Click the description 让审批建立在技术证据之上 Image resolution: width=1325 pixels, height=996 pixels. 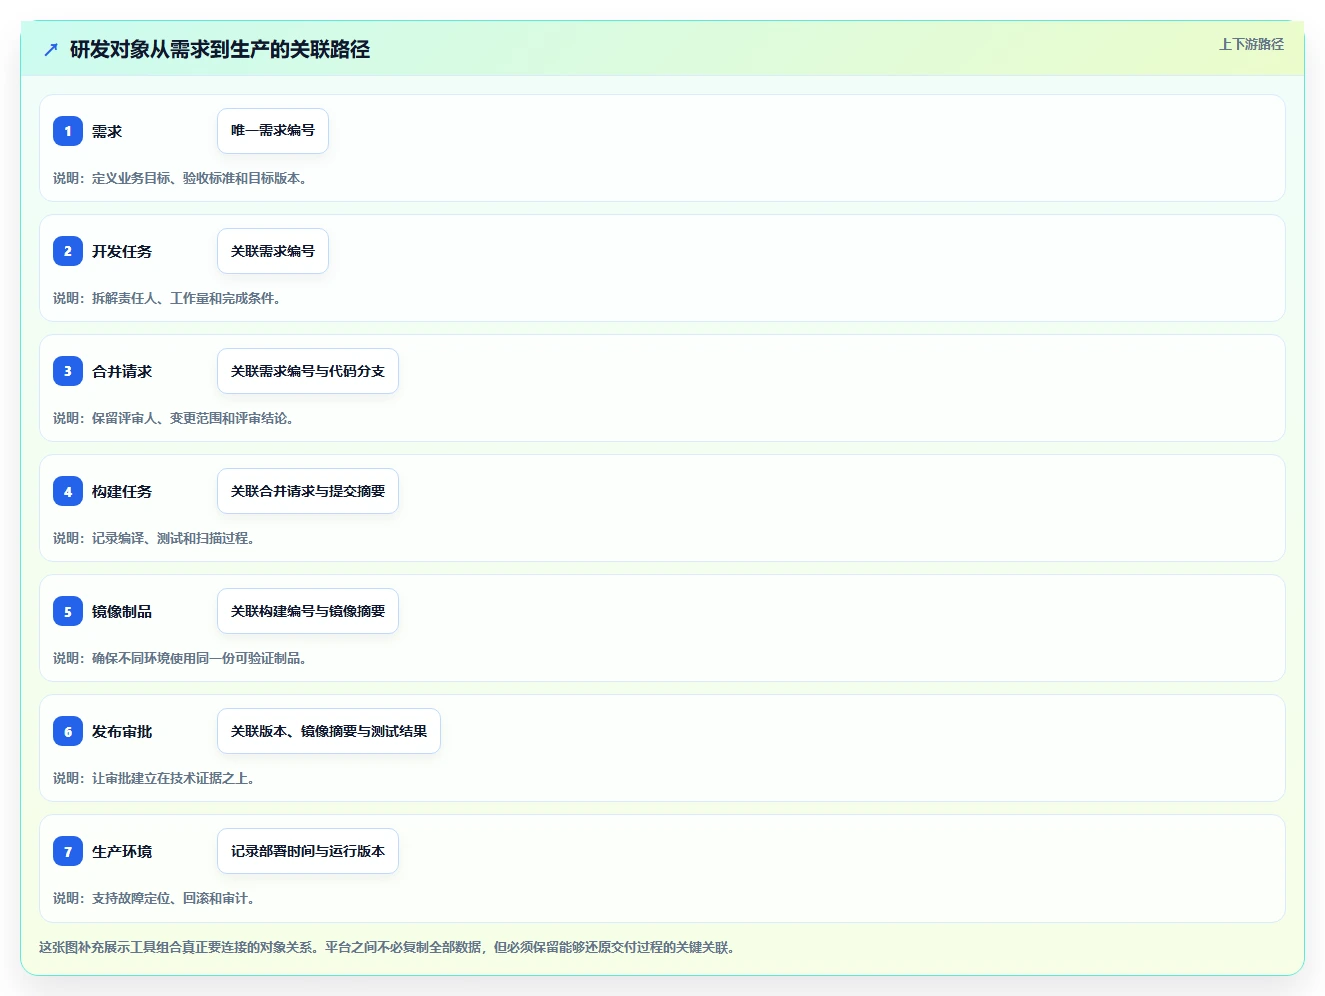(x=173, y=778)
